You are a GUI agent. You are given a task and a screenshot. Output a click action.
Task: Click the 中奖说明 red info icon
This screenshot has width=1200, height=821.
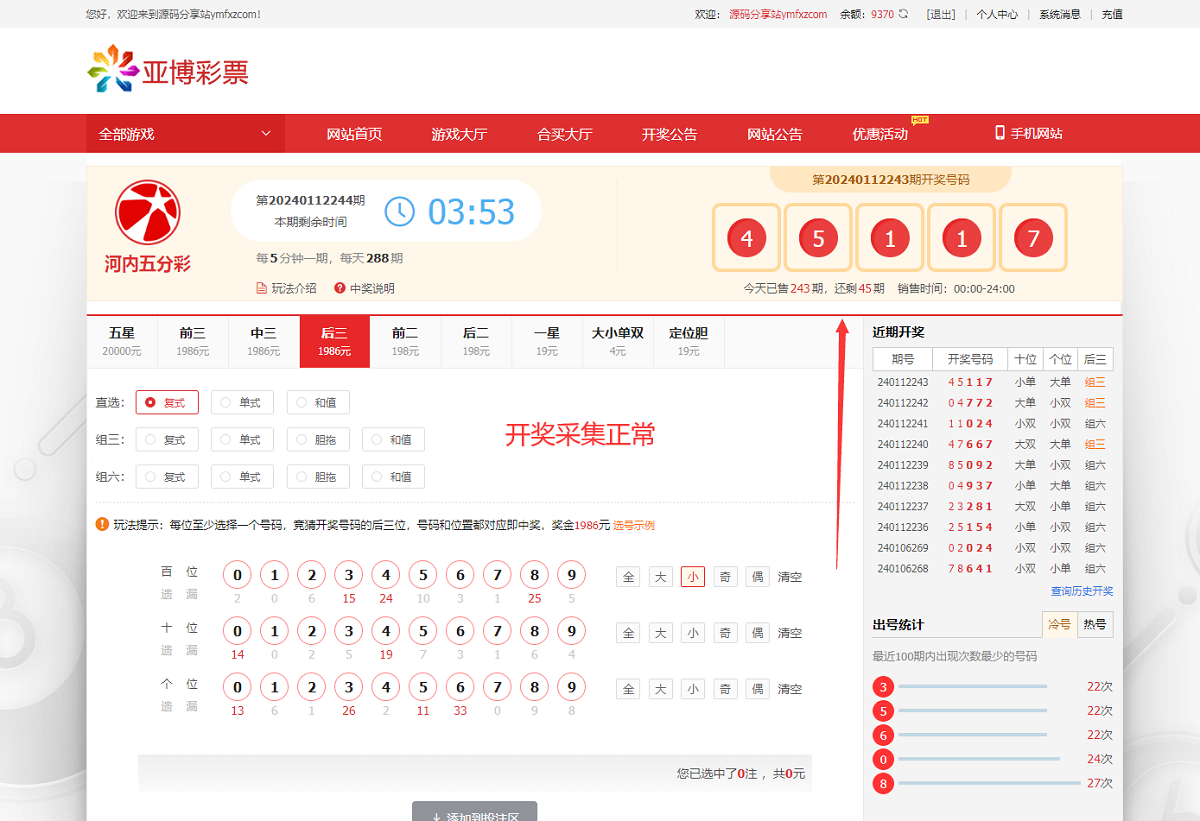click(340, 288)
